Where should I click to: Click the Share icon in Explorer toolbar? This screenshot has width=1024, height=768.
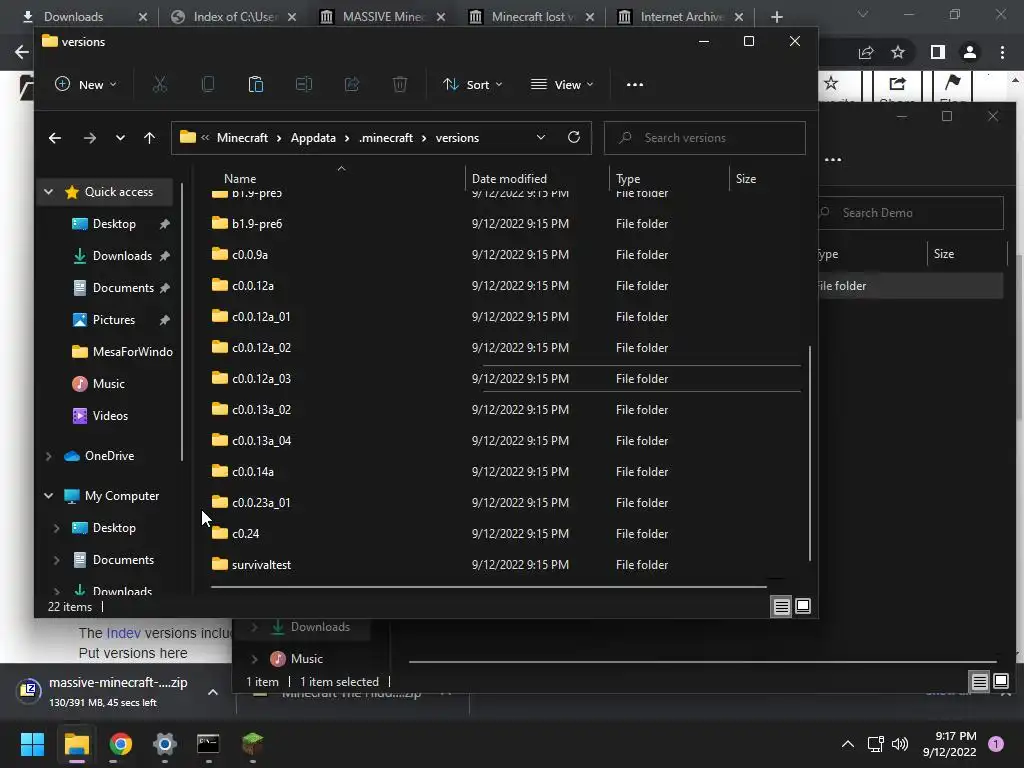point(351,84)
